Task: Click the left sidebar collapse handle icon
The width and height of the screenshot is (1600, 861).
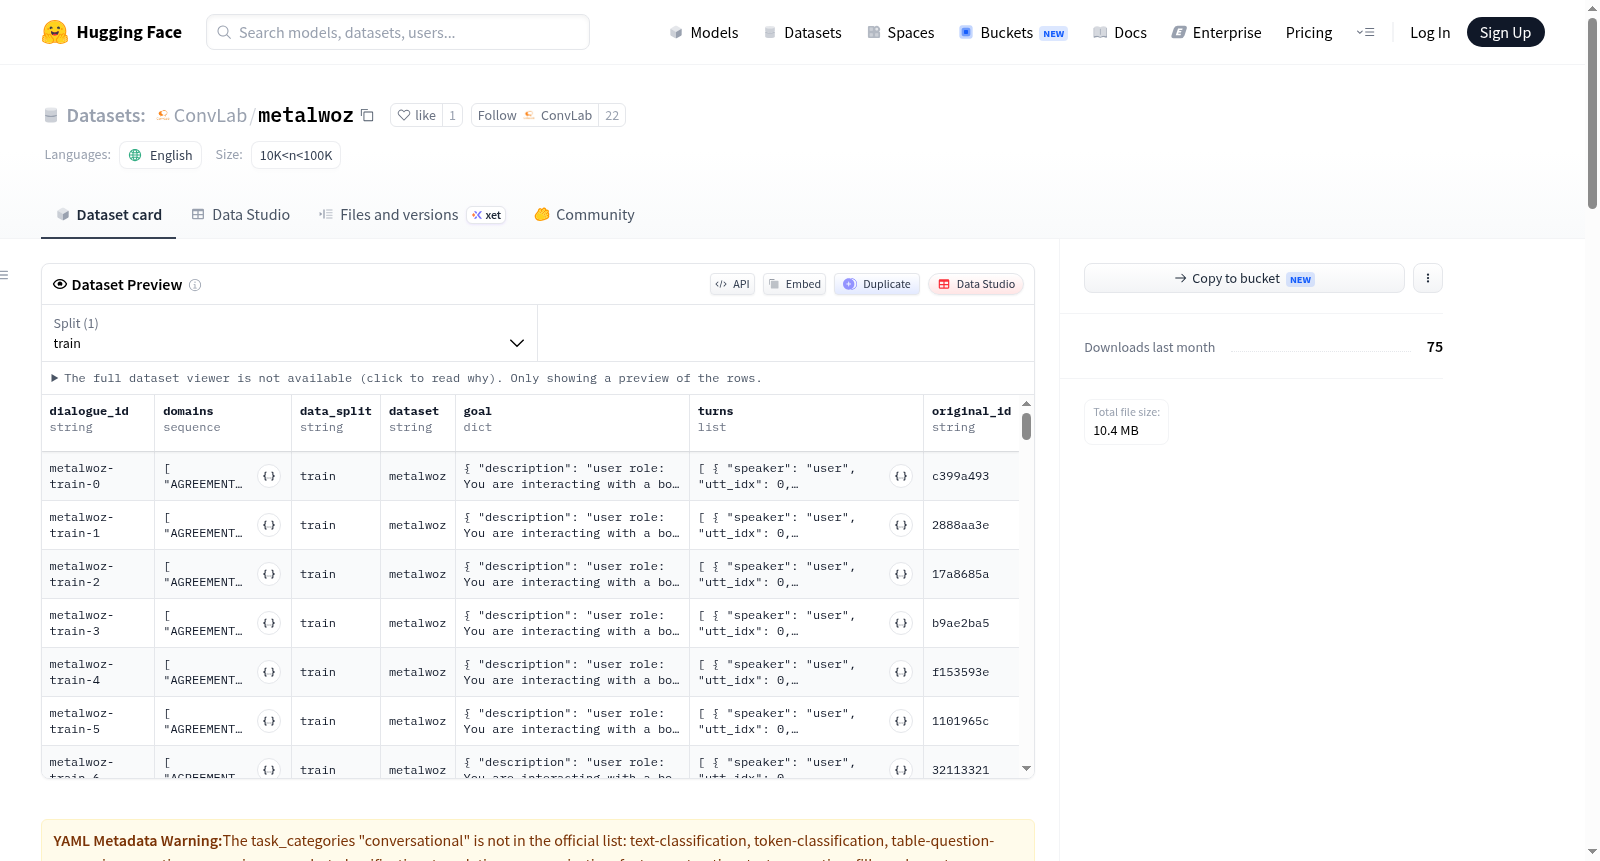Action: 4,275
